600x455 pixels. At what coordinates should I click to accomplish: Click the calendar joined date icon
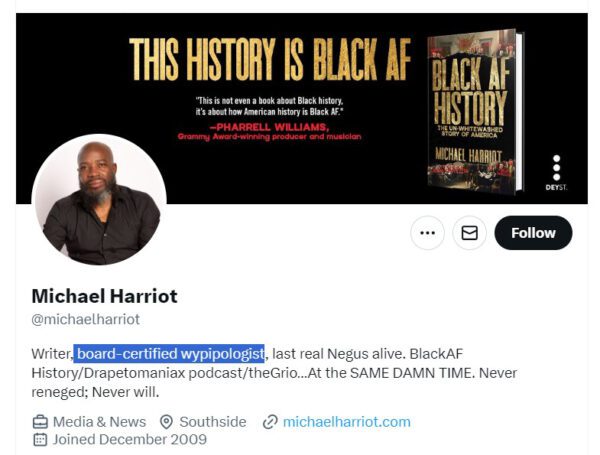[x=40, y=439]
